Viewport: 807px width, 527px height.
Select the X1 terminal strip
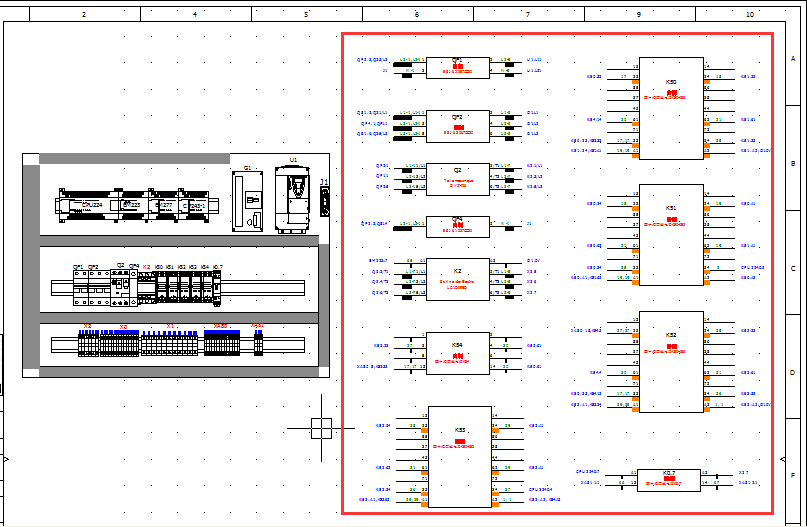169,343
